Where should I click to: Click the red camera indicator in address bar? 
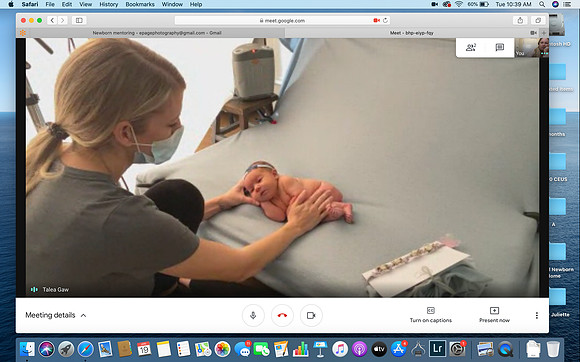pos(377,20)
